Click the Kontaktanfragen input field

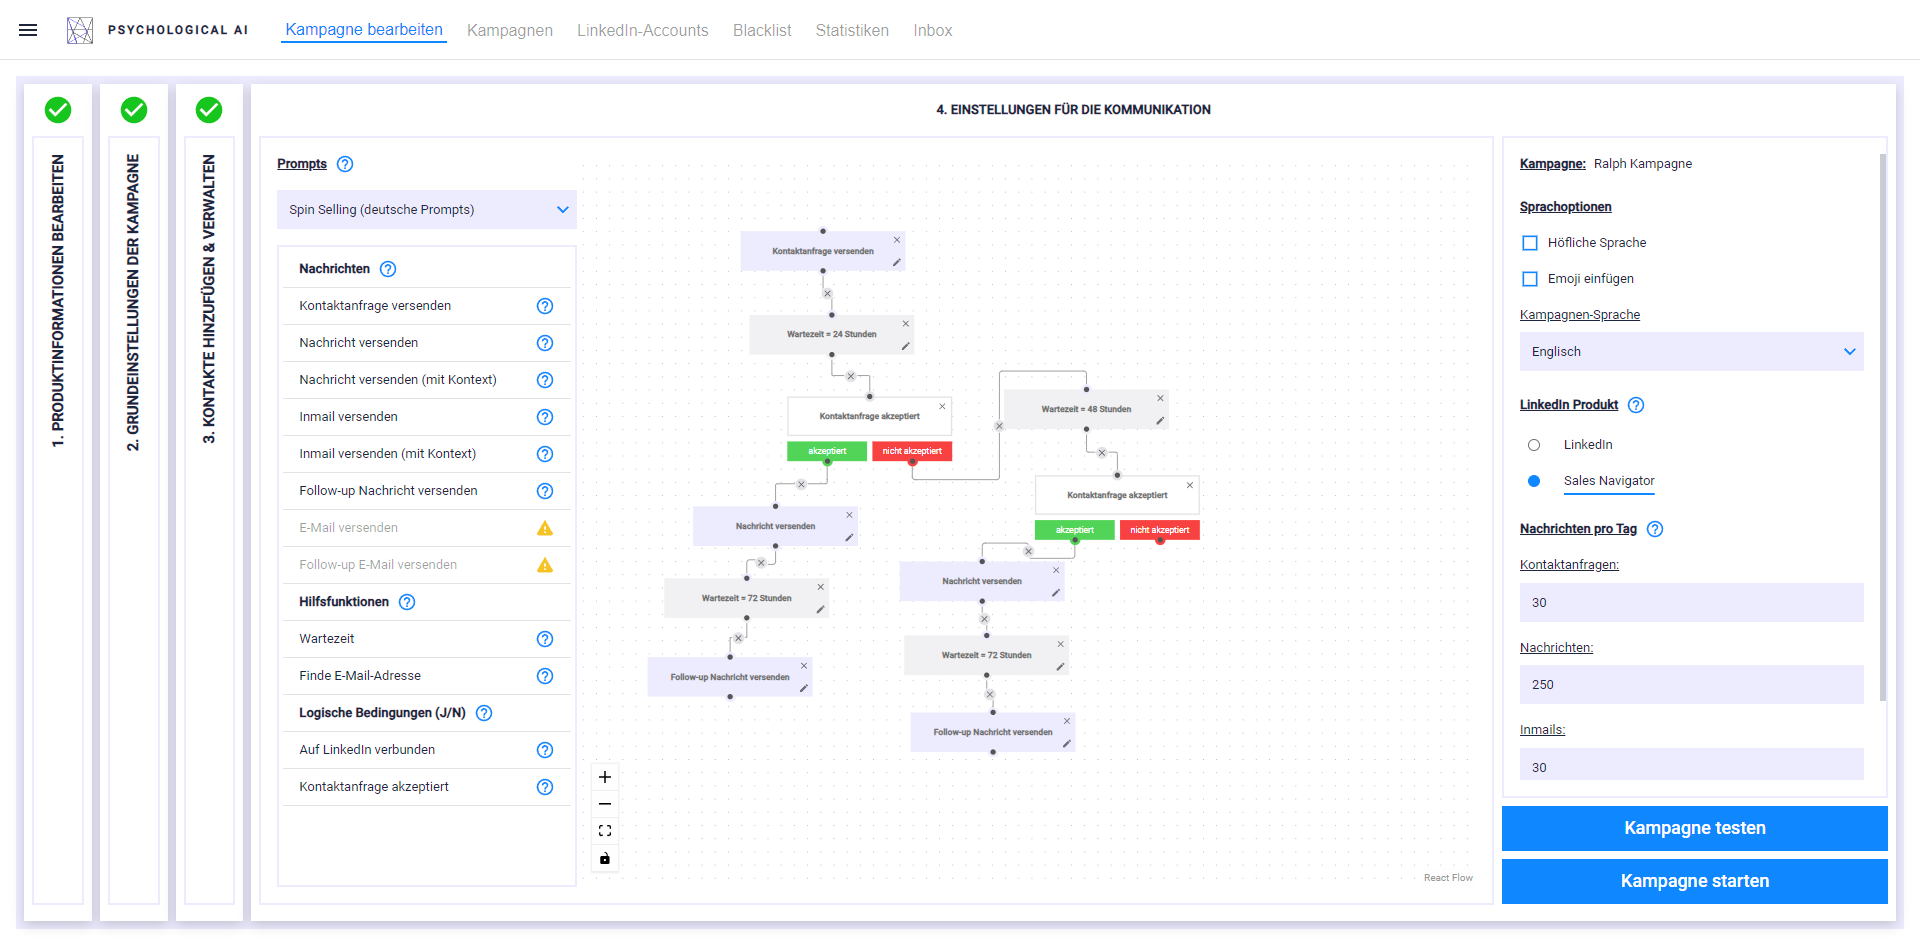pos(1692,603)
